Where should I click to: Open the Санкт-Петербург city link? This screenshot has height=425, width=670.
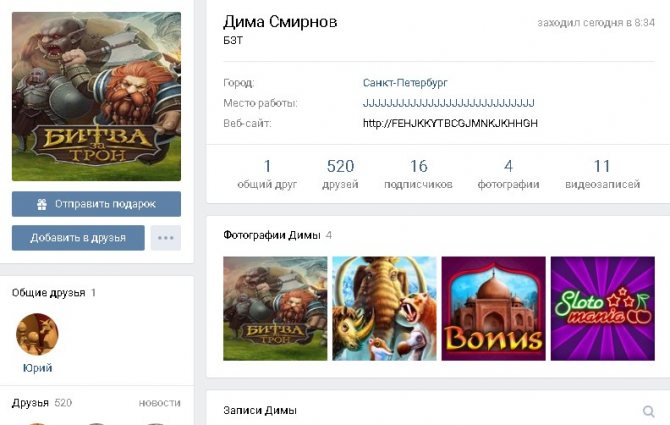pos(405,82)
